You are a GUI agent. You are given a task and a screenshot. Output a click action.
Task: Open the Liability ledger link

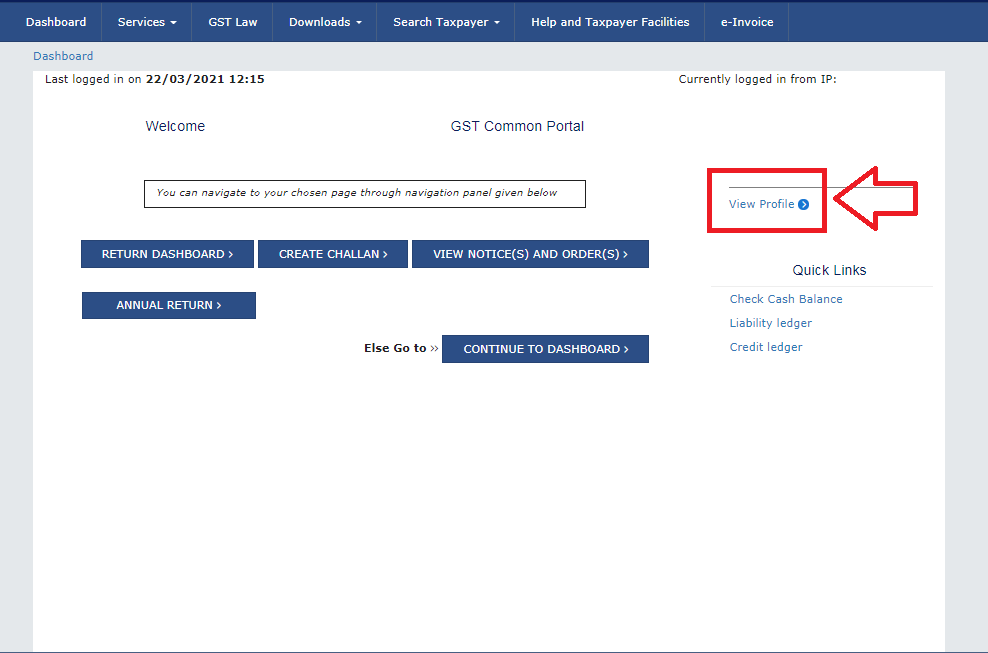pyautogui.click(x=771, y=323)
